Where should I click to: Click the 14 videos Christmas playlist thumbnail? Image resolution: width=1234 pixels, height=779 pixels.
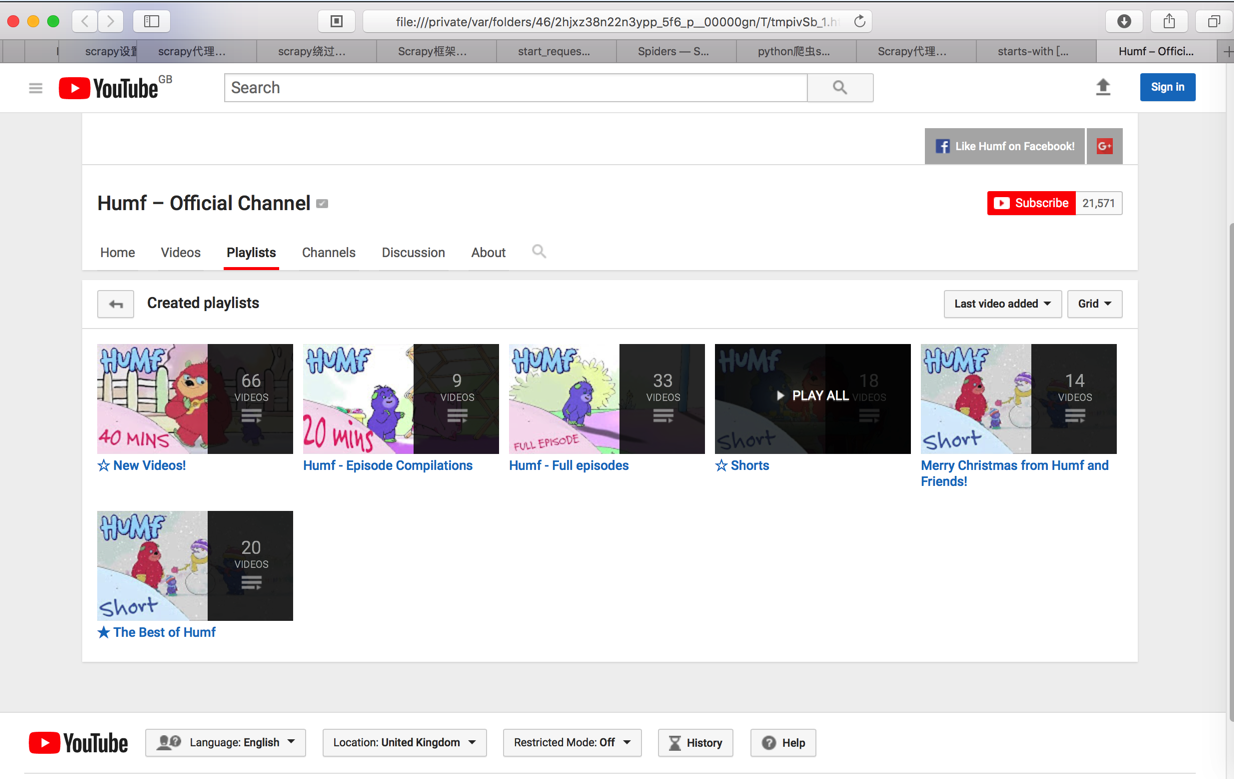(x=1019, y=399)
